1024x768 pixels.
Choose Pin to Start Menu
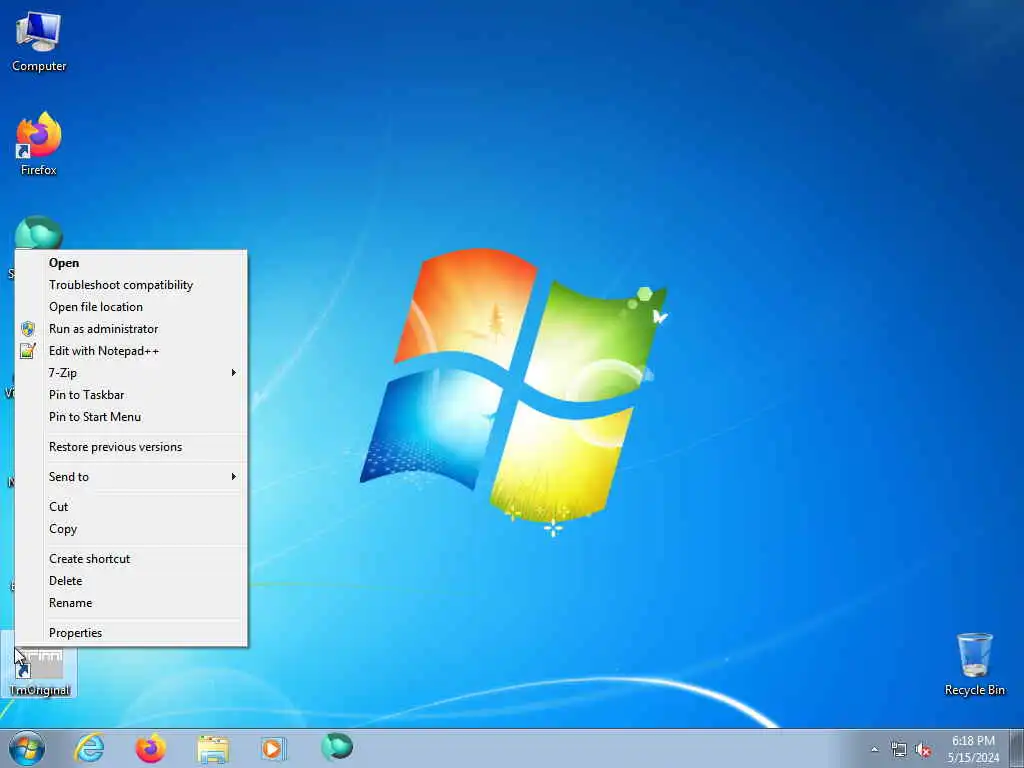(131, 417)
